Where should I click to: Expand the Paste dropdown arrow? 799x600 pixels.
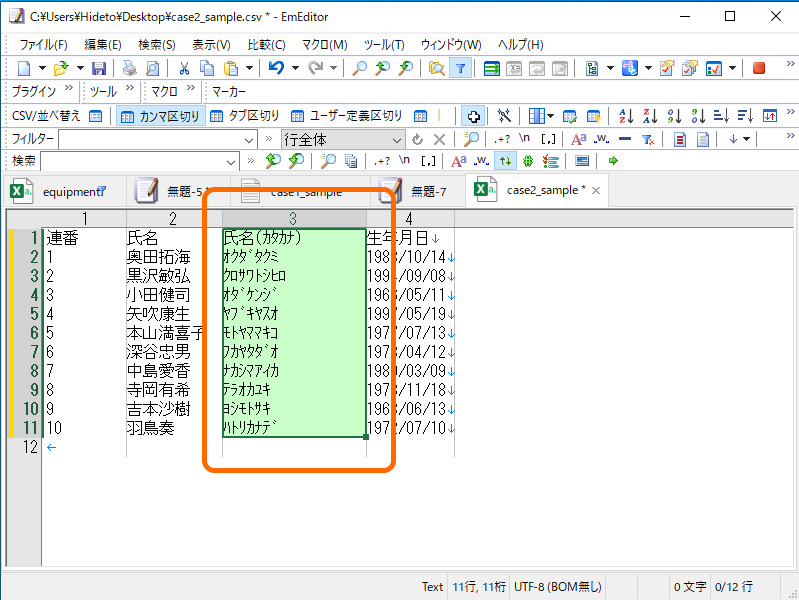coord(249,68)
